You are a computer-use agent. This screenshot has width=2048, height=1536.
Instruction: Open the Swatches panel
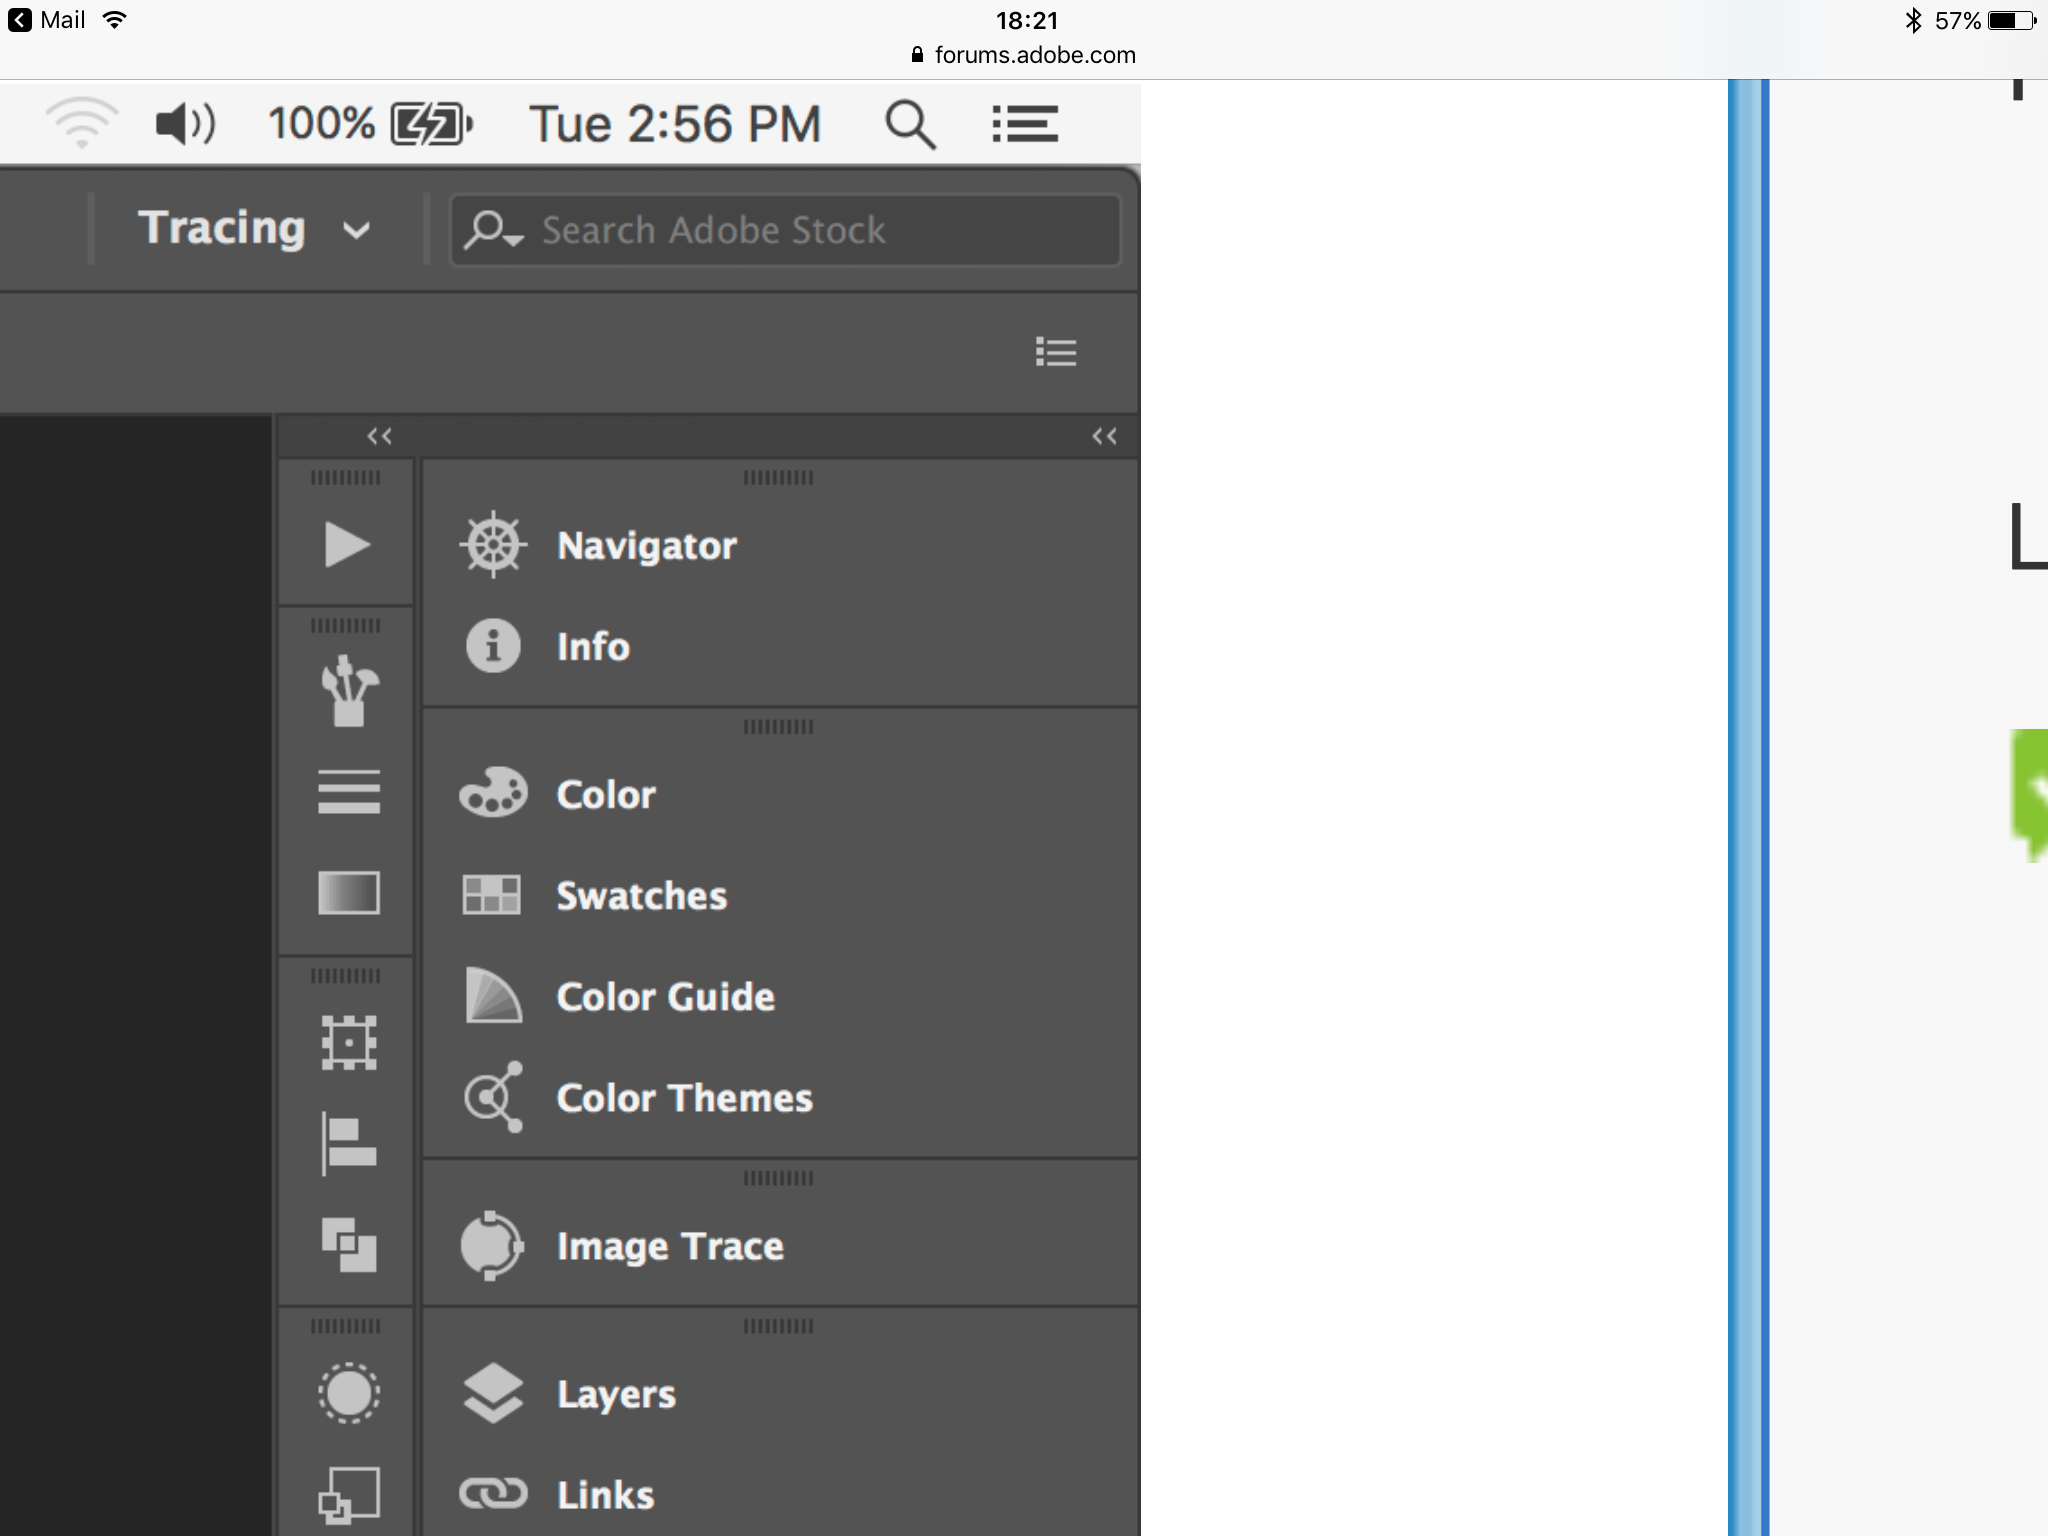pos(641,895)
